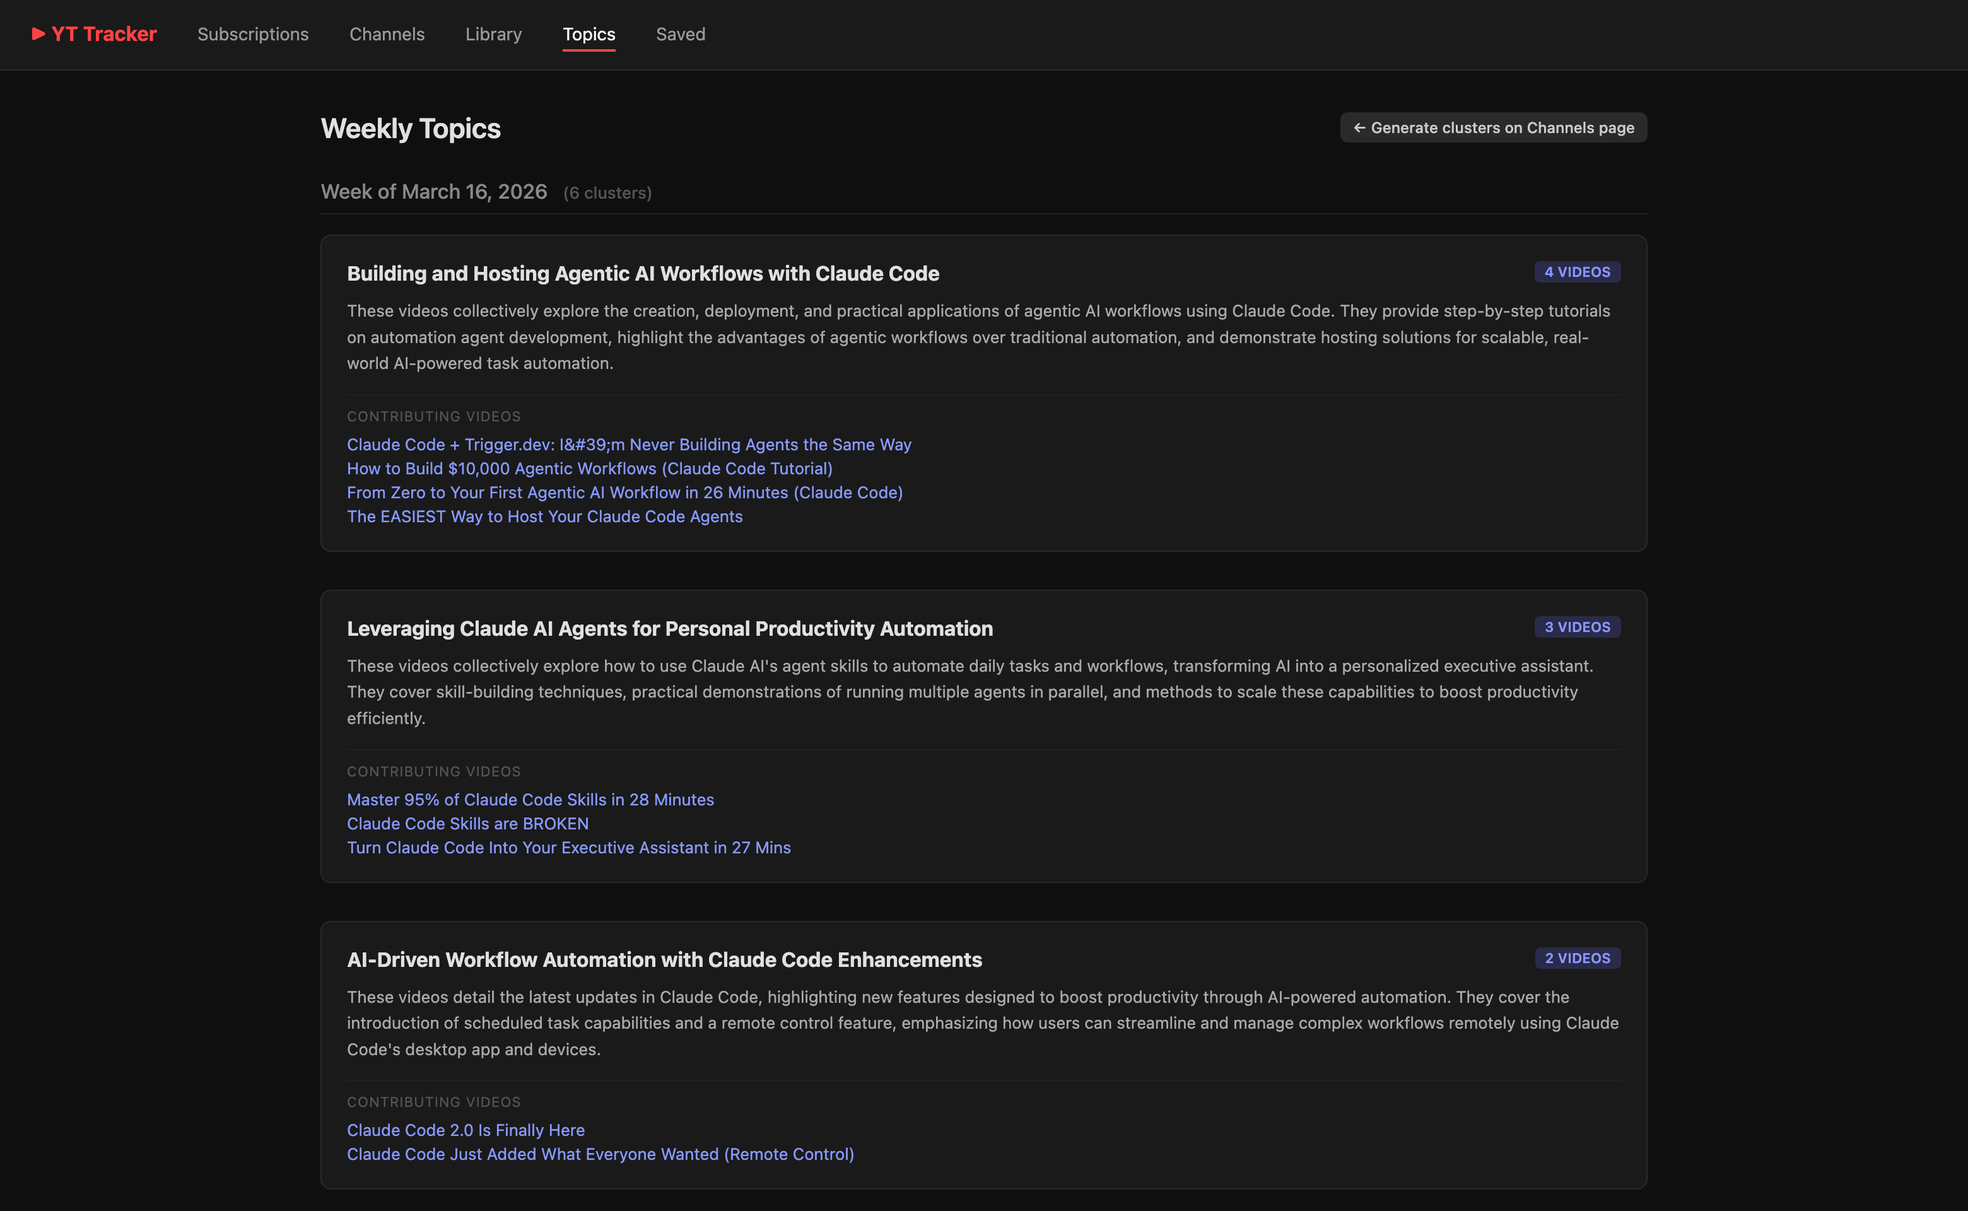Click the 2 VIDEOS badge
1968x1211 pixels.
[1577, 958]
